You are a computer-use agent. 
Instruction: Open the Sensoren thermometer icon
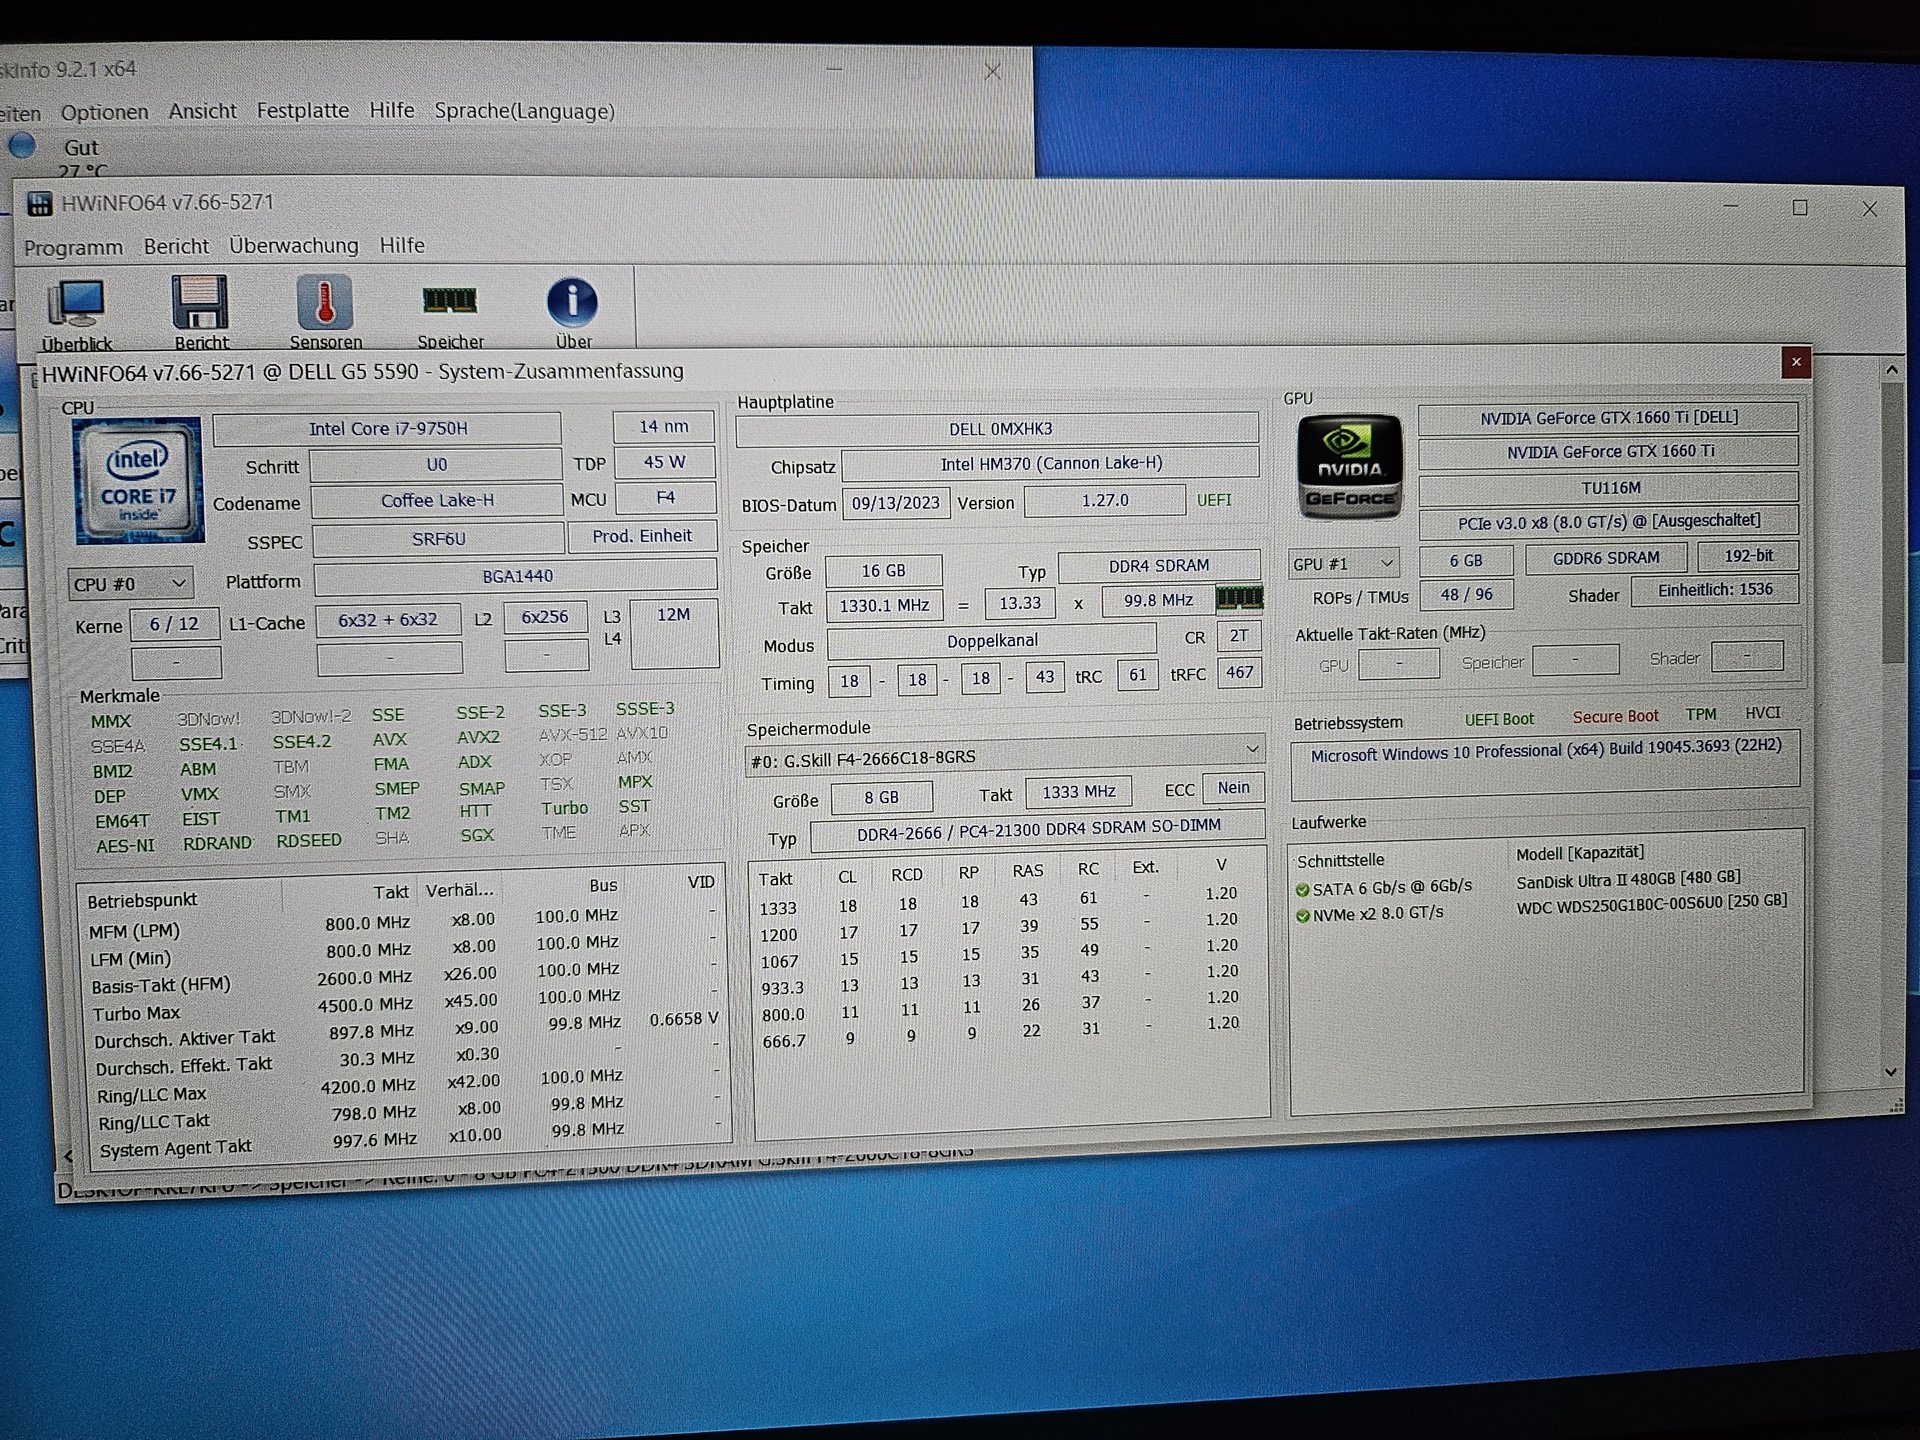(x=325, y=313)
